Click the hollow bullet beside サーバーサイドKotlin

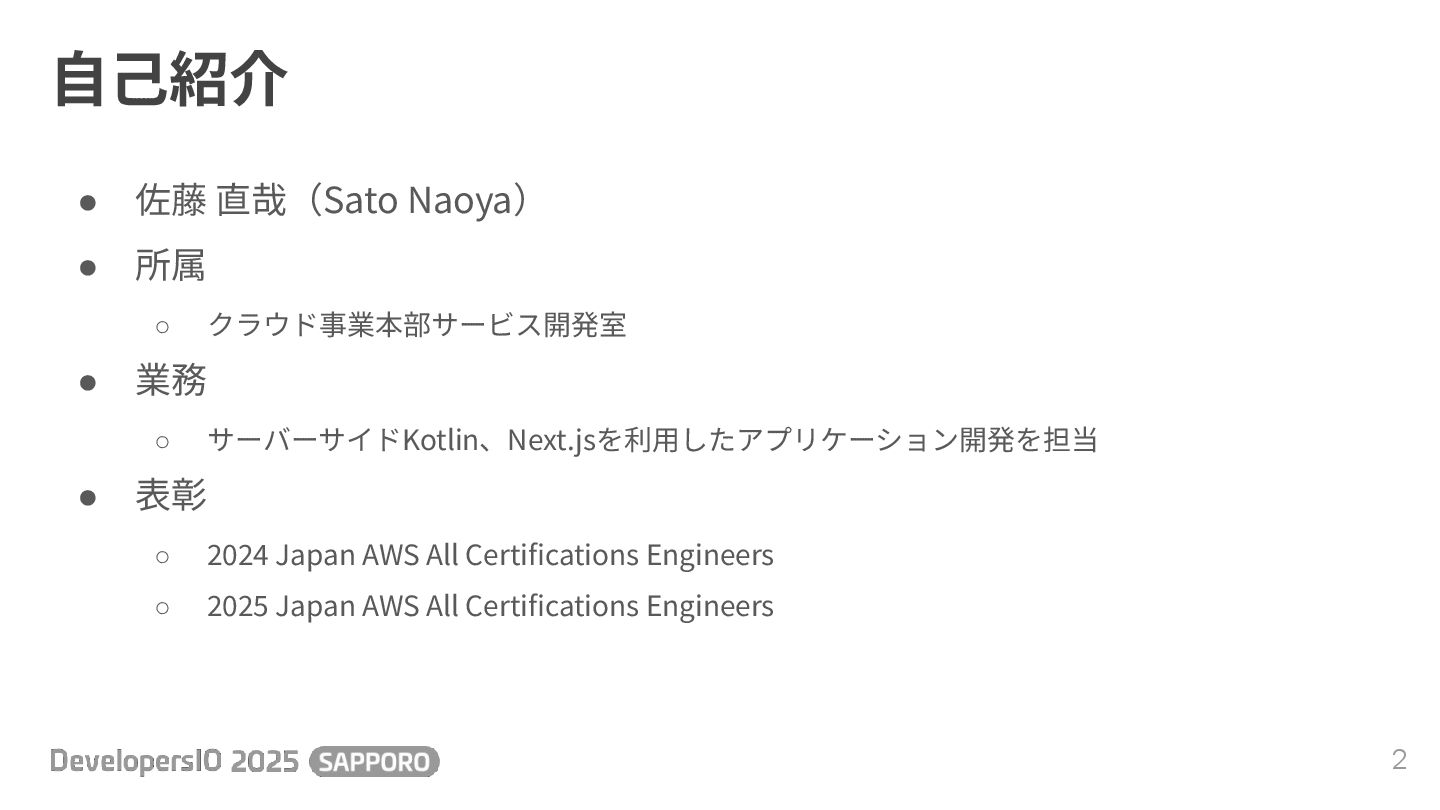tap(161, 441)
